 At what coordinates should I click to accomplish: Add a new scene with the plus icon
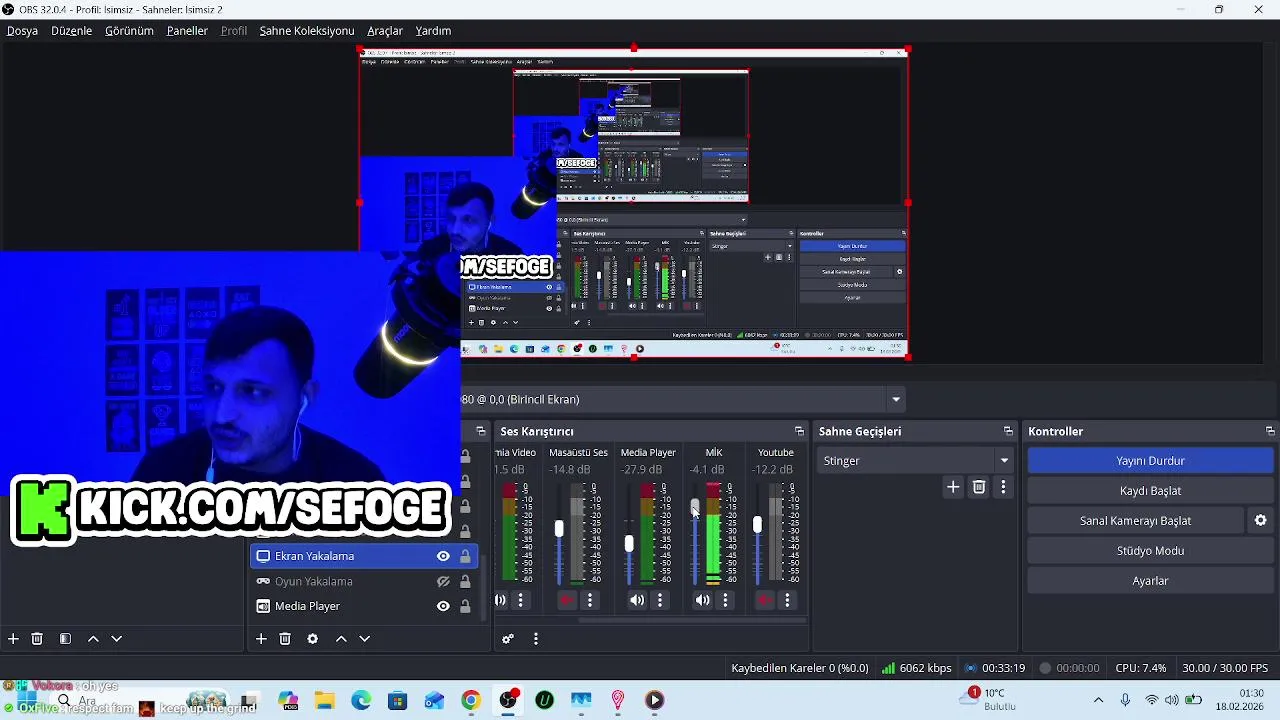13,639
